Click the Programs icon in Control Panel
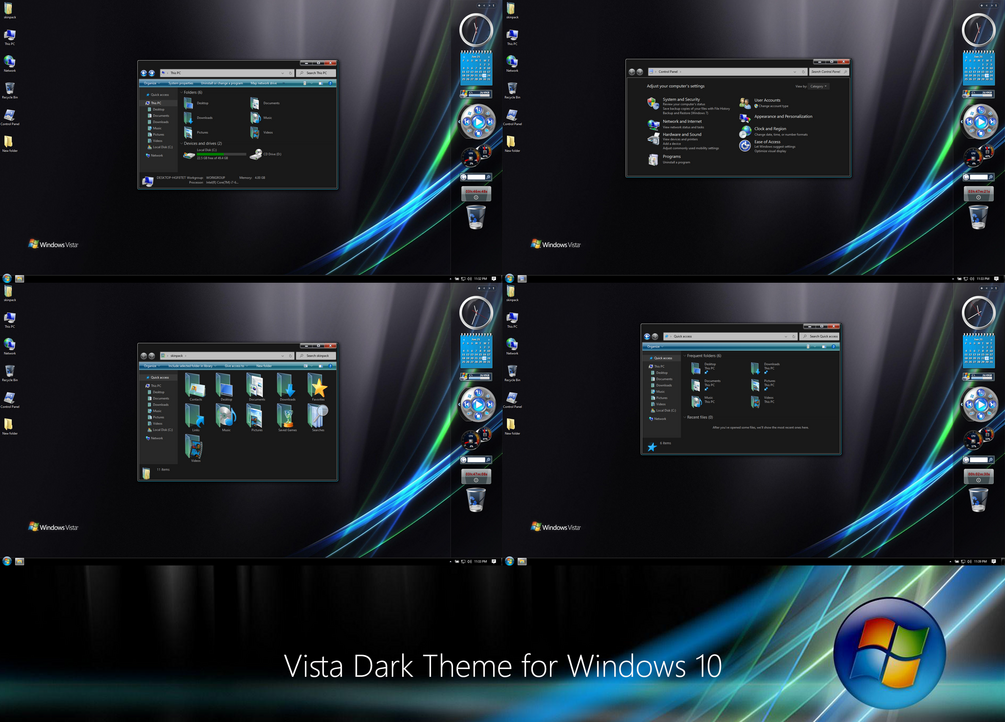 [x=653, y=160]
